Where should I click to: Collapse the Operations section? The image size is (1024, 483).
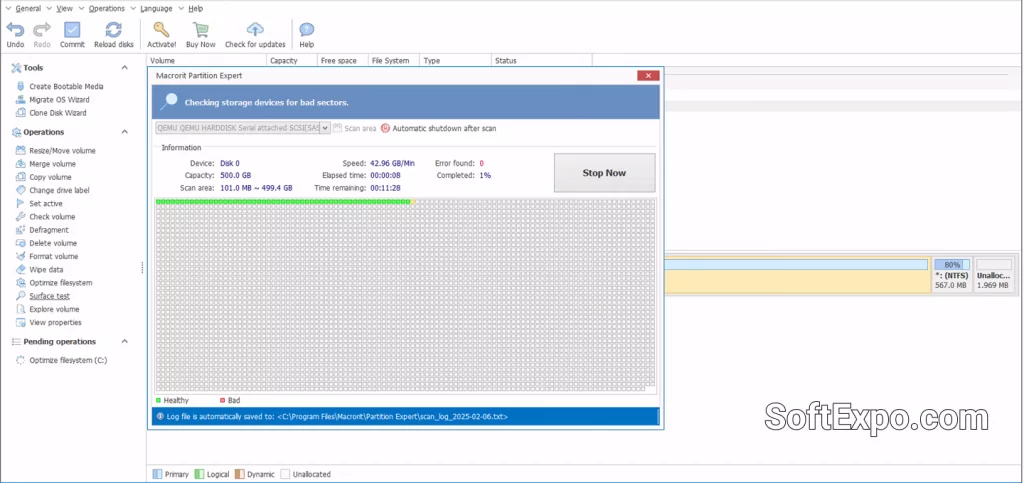click(x=125, y=132)
